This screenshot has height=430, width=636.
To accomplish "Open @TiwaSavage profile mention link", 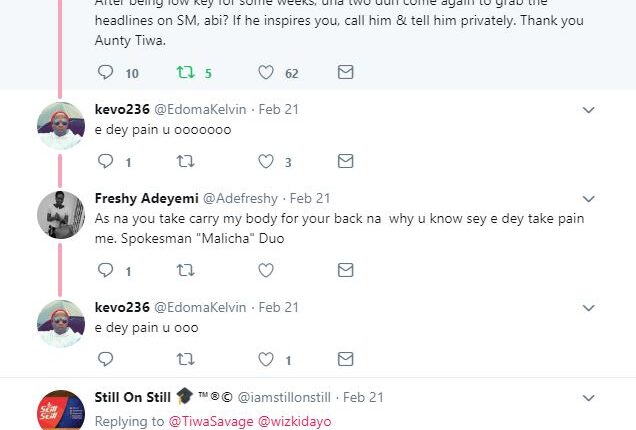I will pos(210,421).
